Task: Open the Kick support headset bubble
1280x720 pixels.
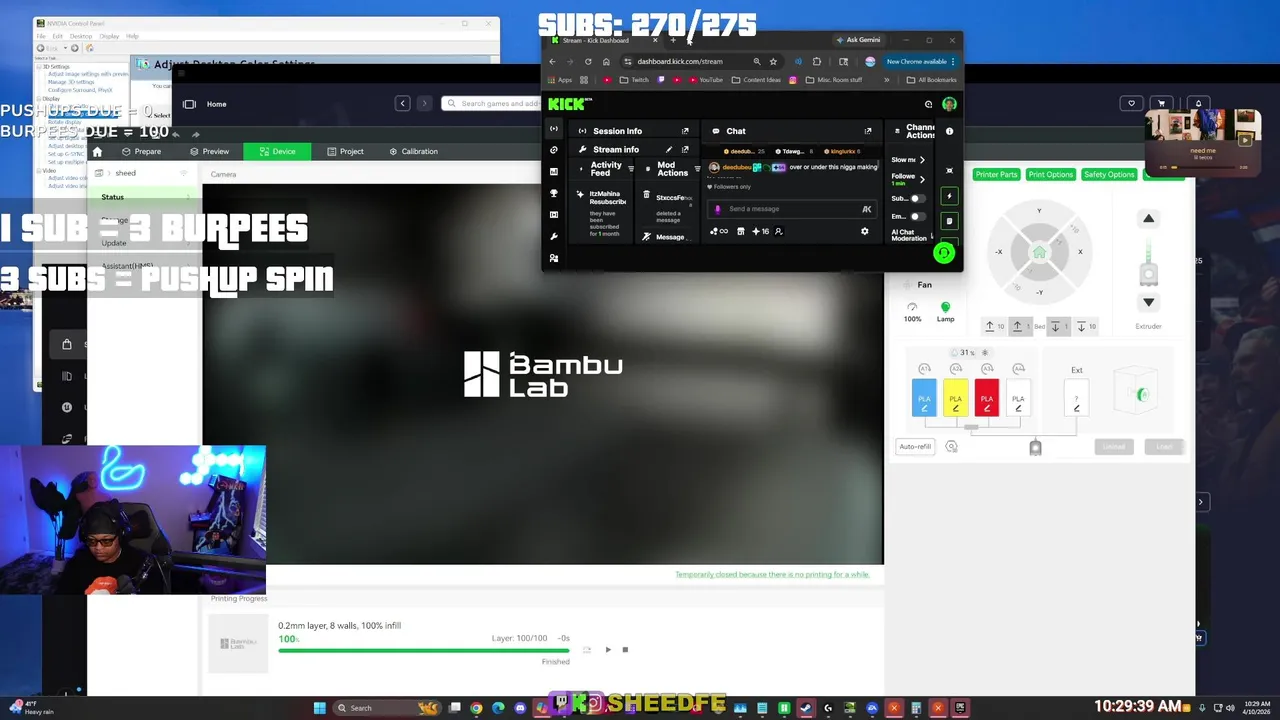Action: click(943, 253)
